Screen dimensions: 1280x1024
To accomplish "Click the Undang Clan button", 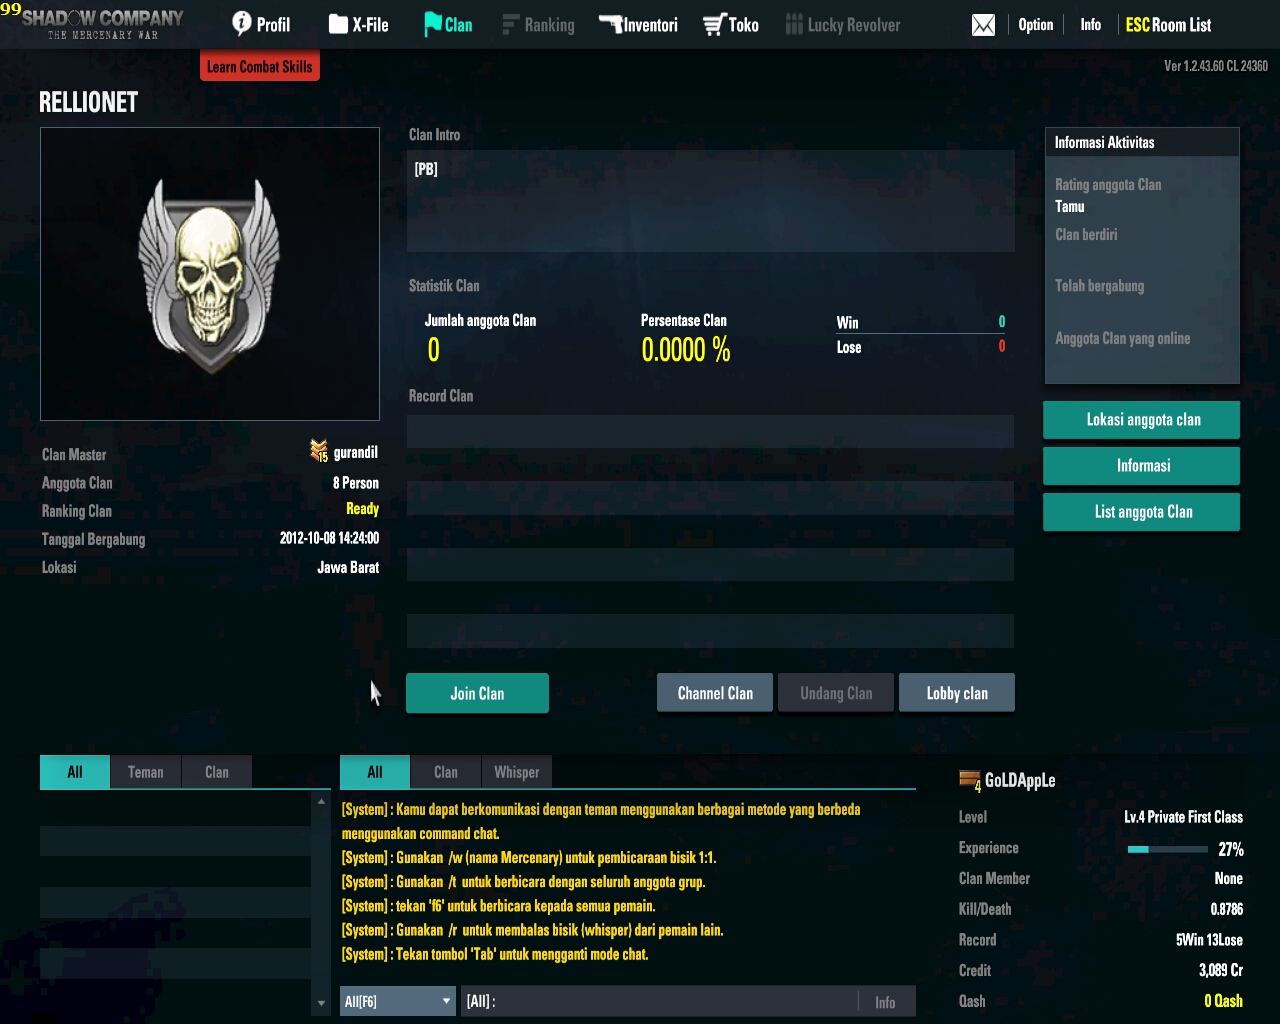I will (x=836, y=693).
